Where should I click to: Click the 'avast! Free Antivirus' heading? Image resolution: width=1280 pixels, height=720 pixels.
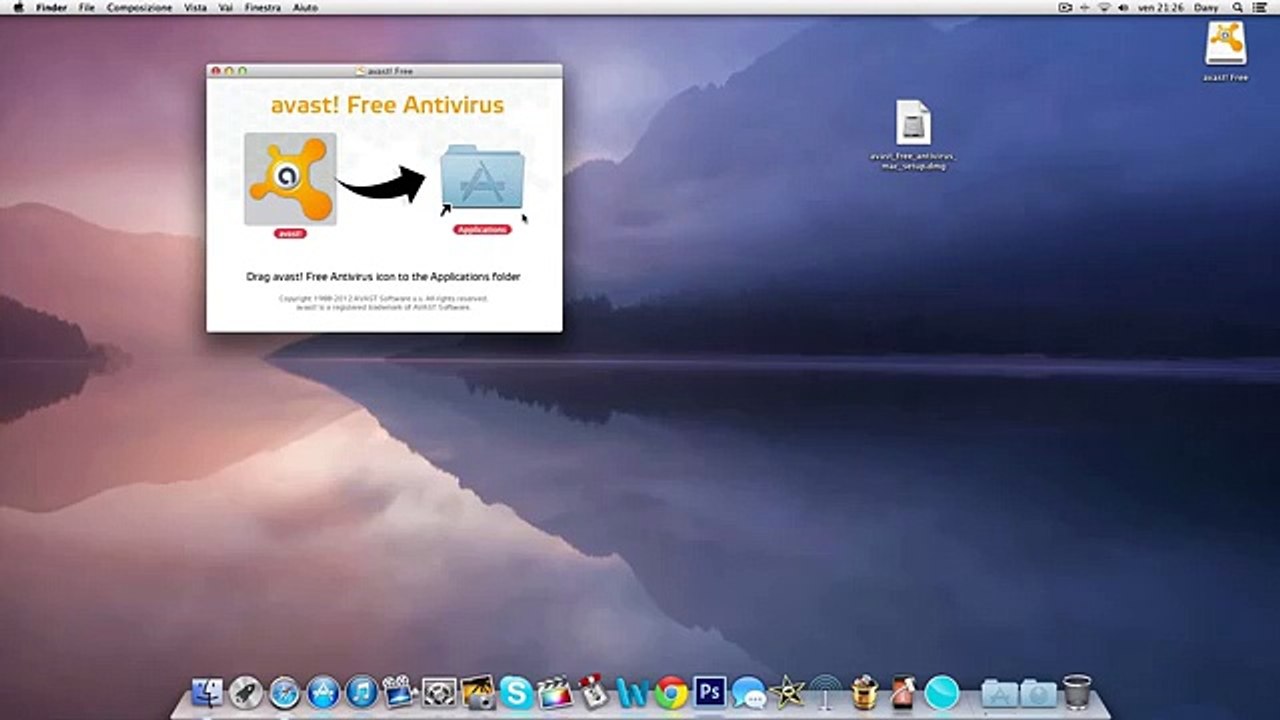[x=388, y=105]
